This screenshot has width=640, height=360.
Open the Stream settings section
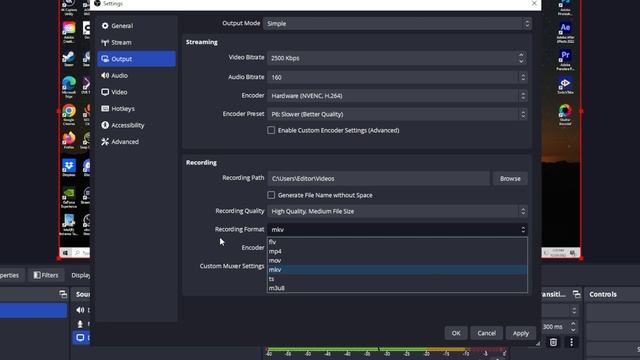pyautogui.click(x=136, y=42)
